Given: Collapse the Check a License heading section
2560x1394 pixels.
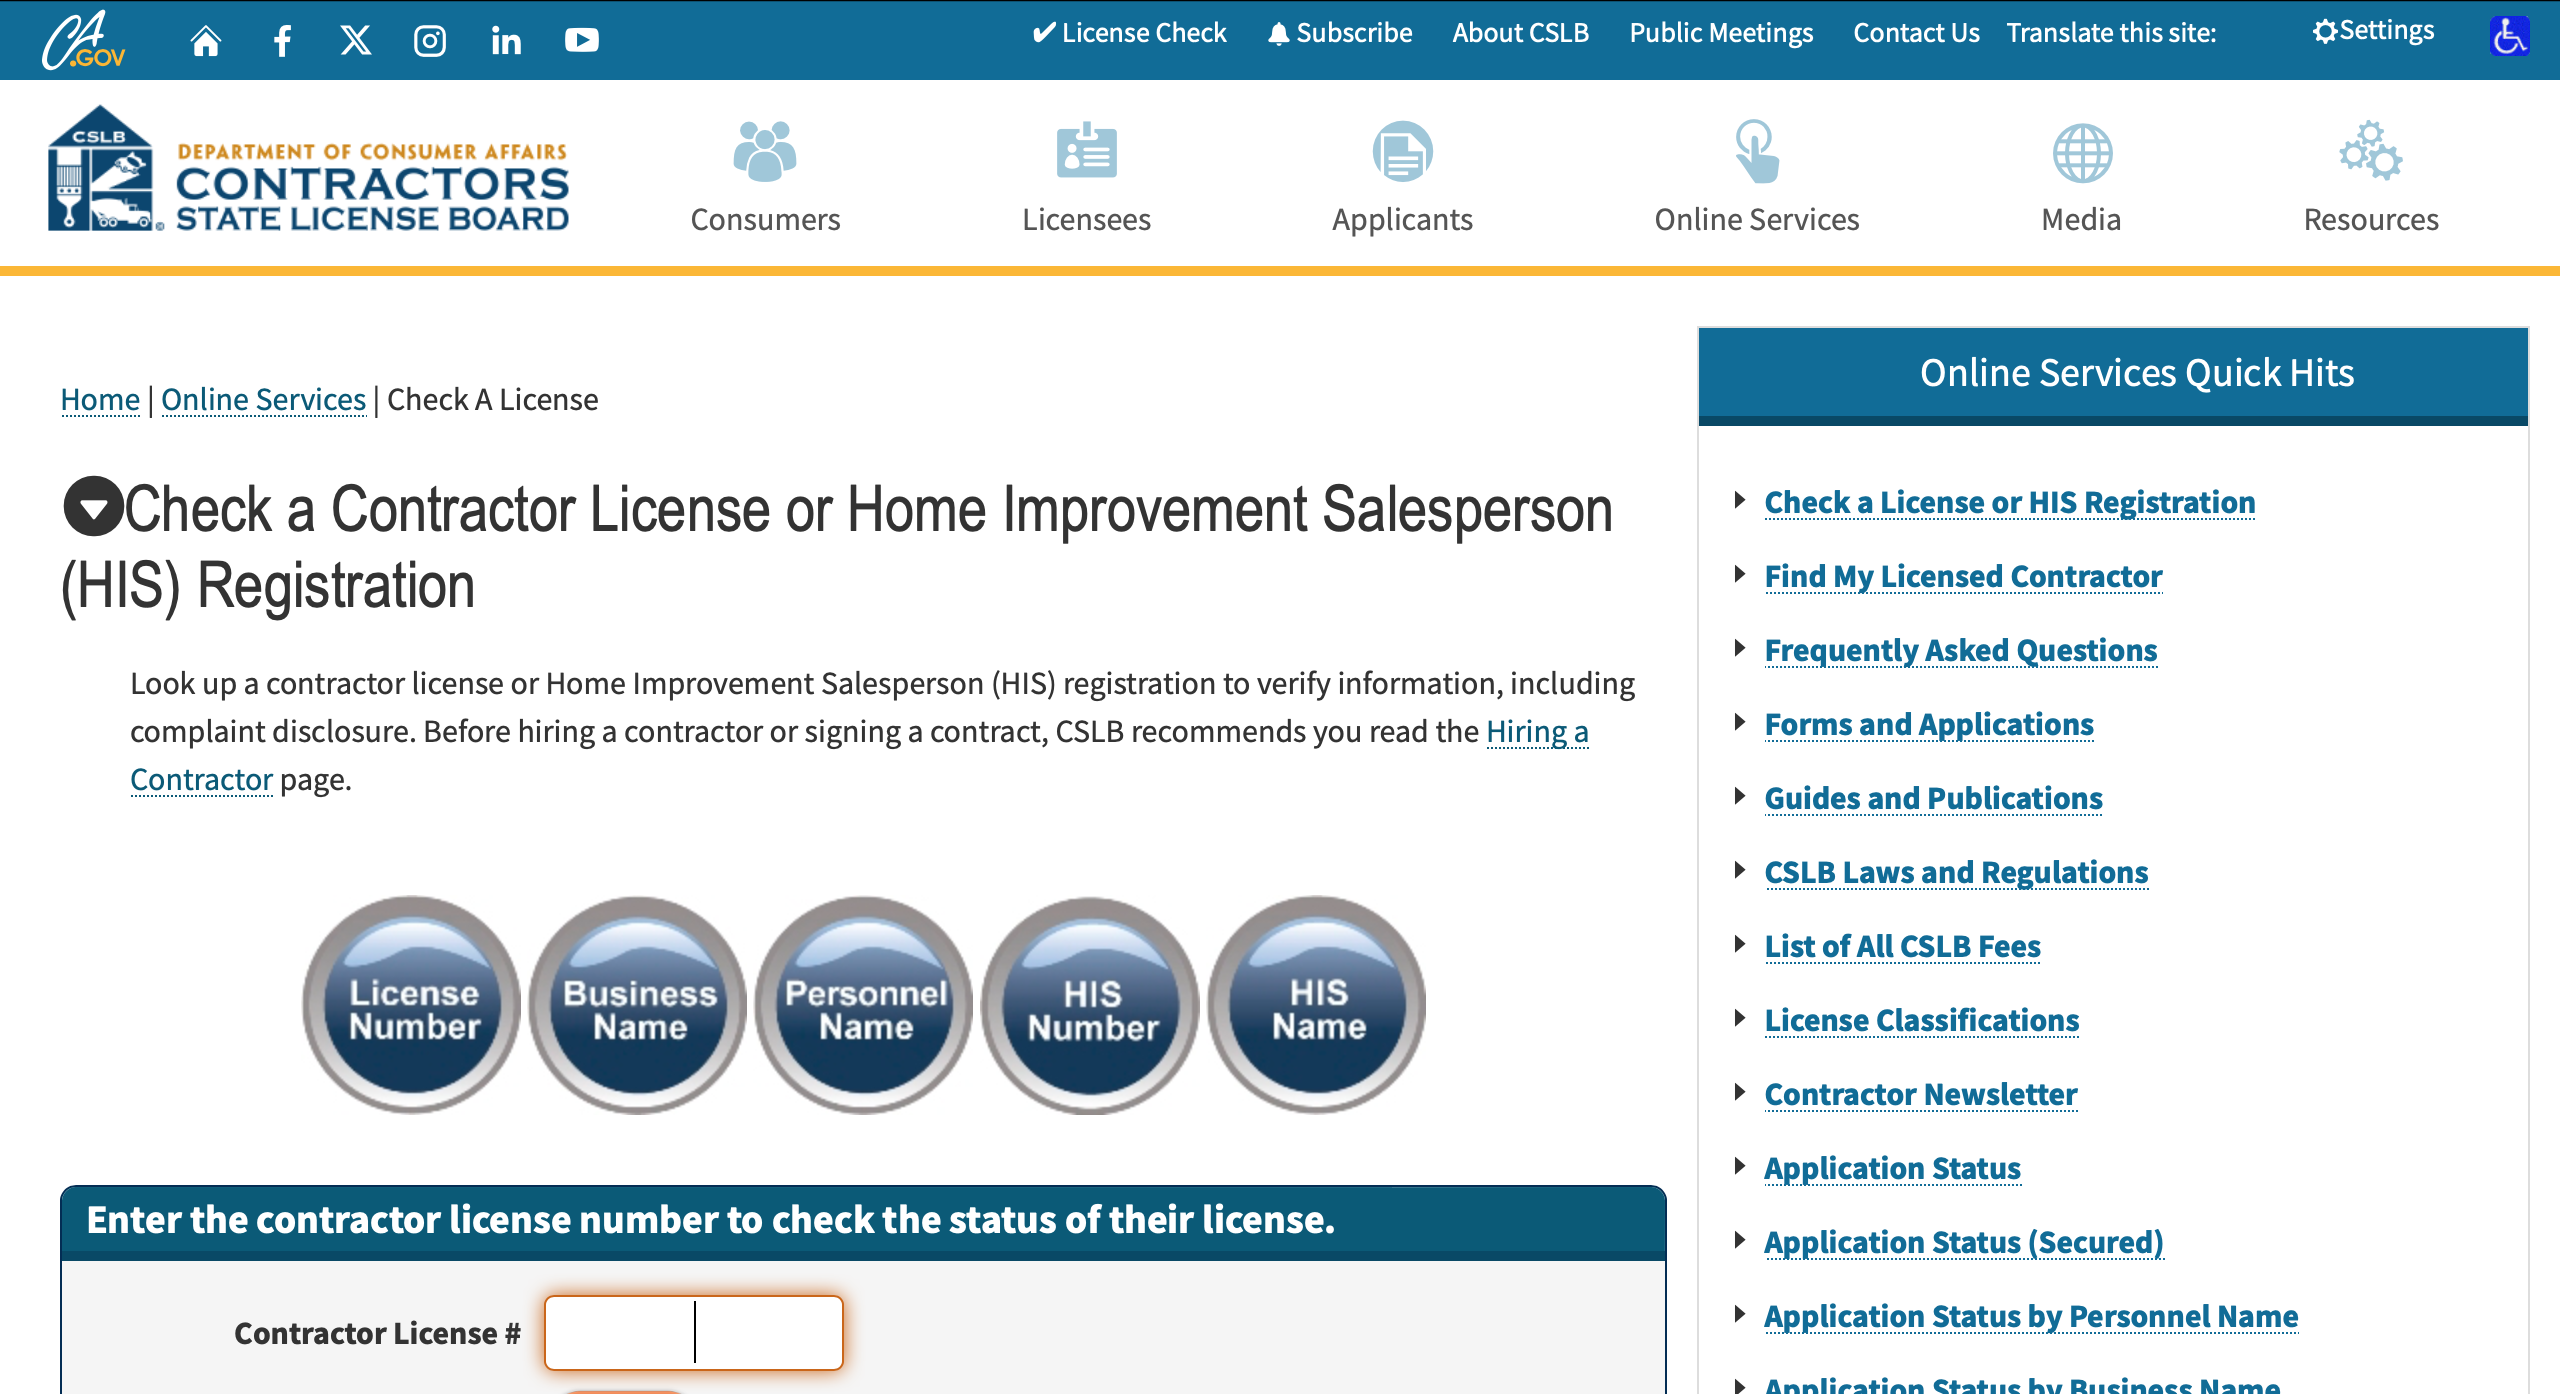Looking at the screenshot, I should [94, 510].
